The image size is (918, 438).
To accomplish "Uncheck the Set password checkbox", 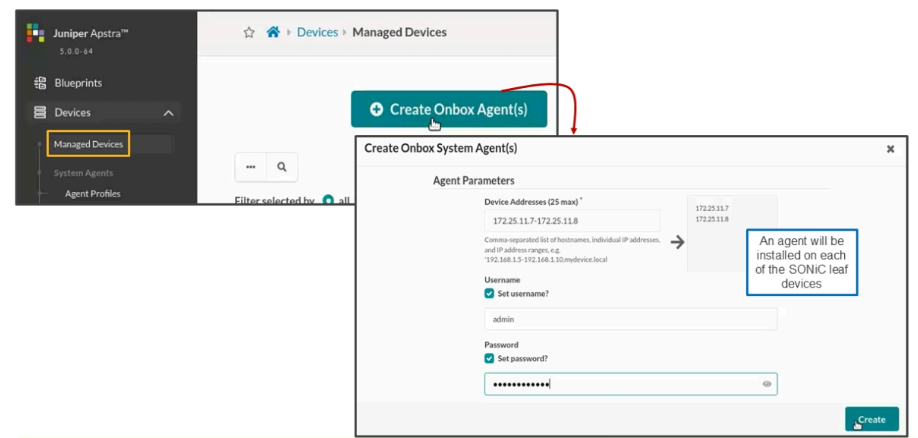I will (489, 358).
